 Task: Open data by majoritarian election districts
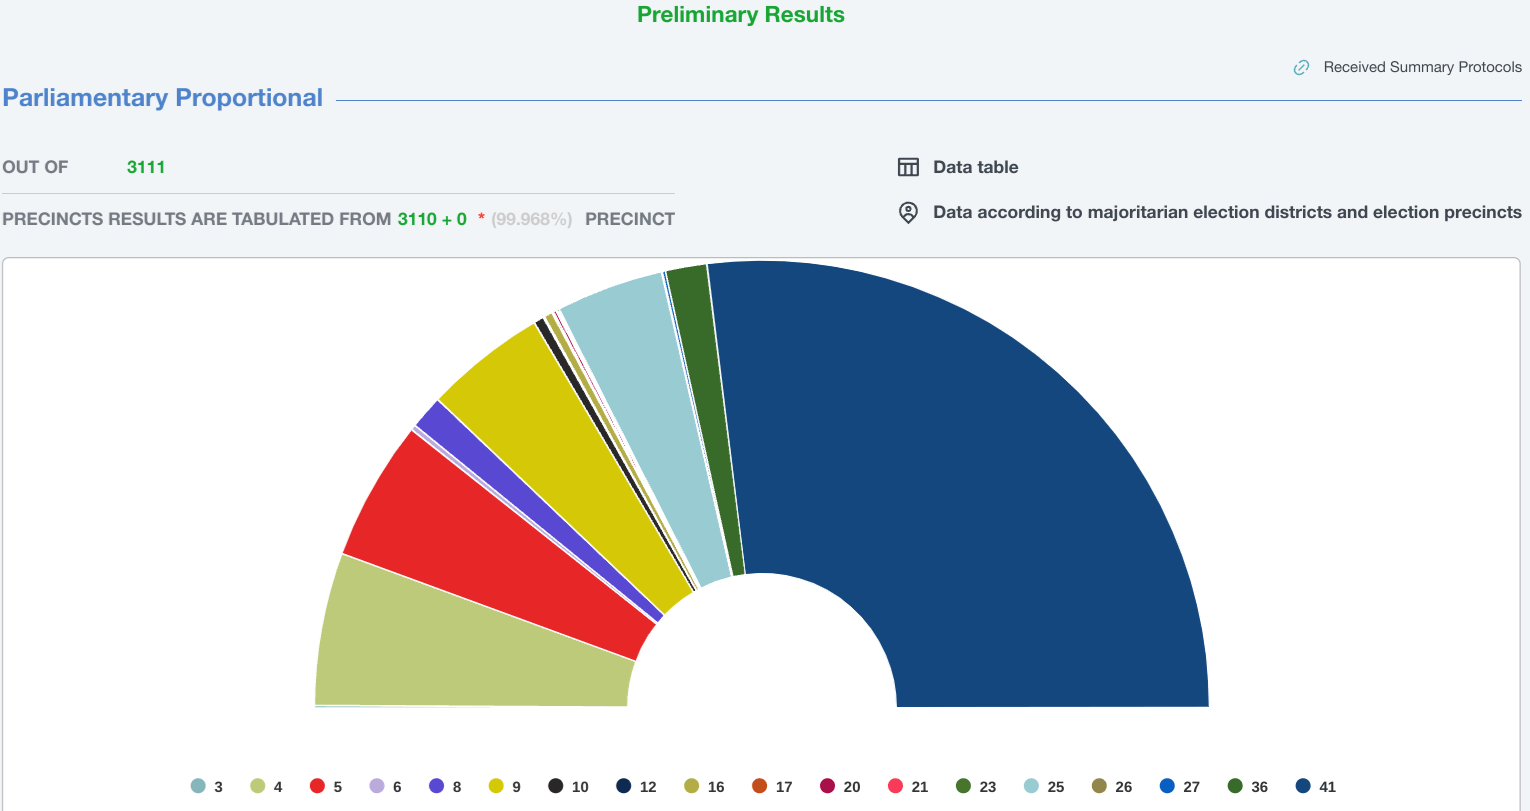pos(1226,212)
